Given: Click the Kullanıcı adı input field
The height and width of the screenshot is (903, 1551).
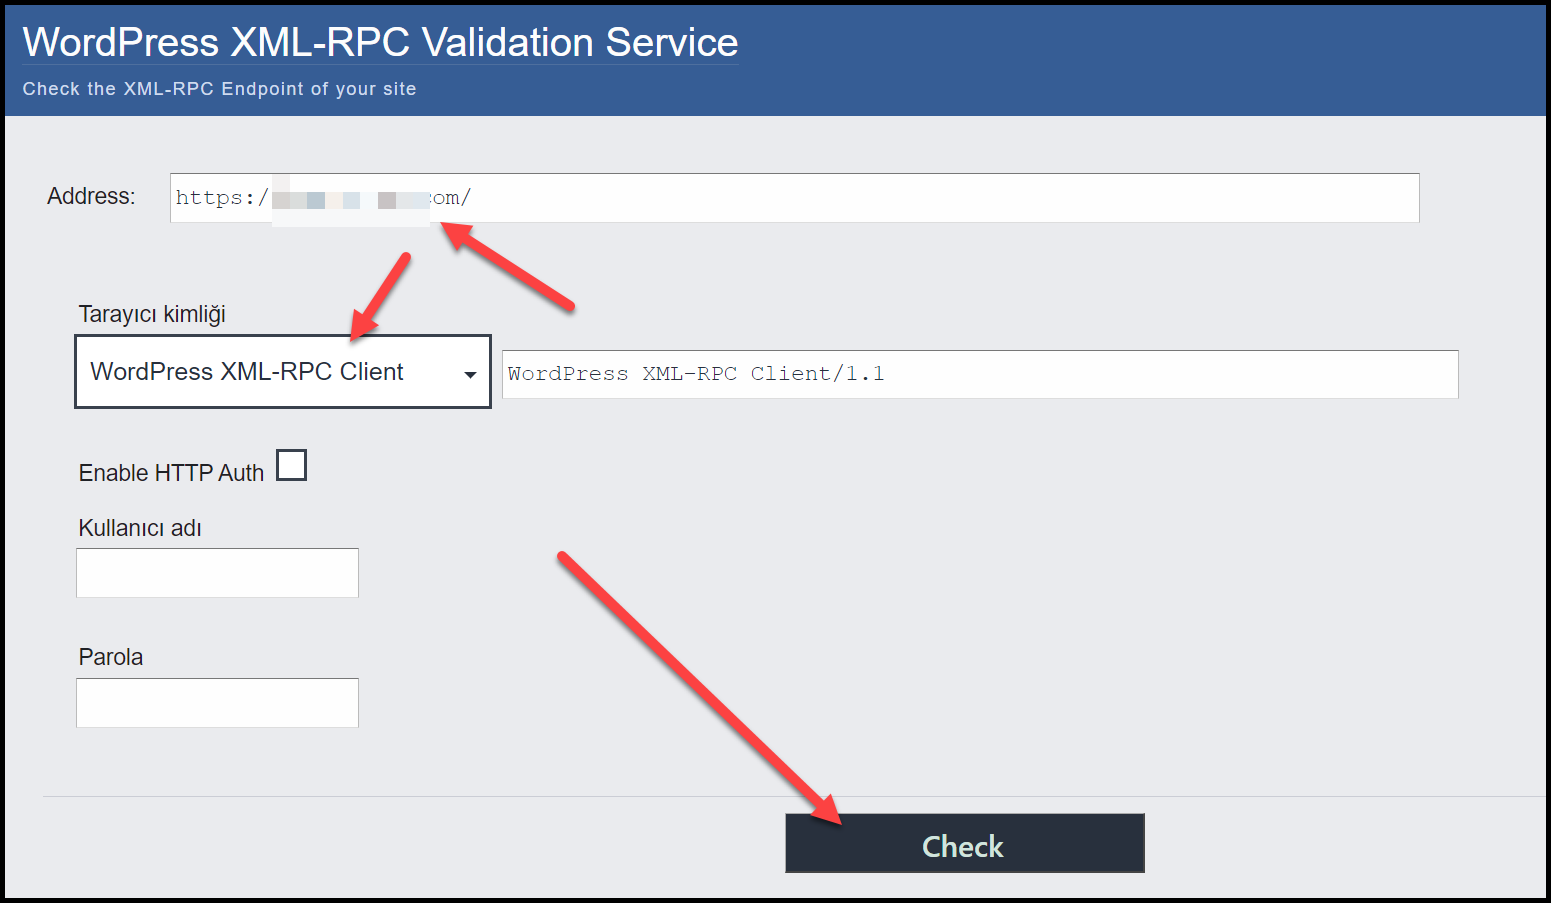Looking at the screenshot, I should (x=217, y=573).
